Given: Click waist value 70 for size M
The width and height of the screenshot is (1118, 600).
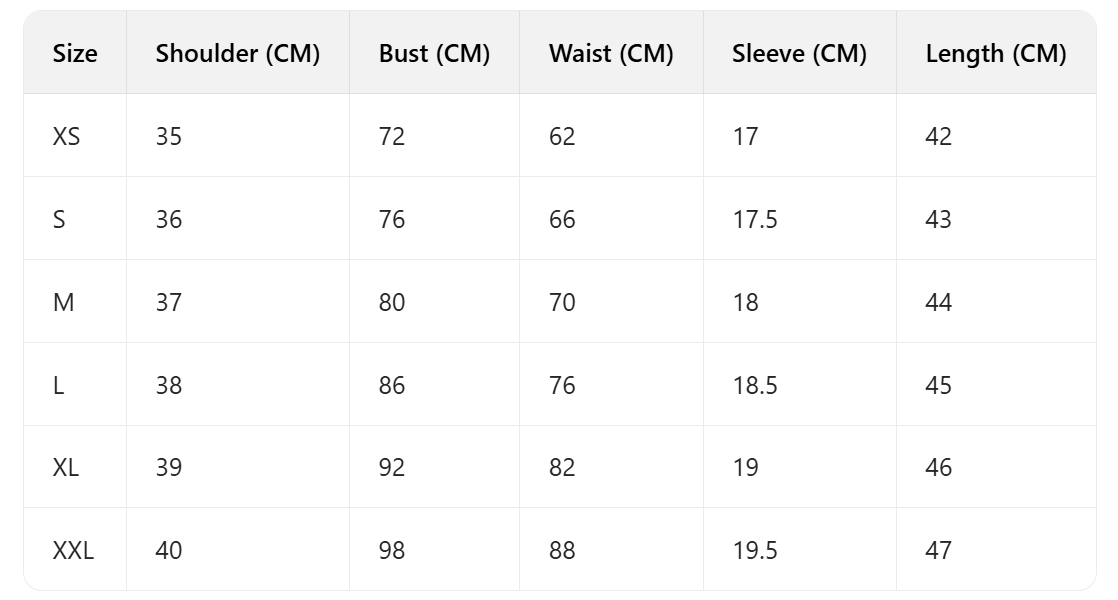Looking at the screenshot, I should click(x=562, y=302).
